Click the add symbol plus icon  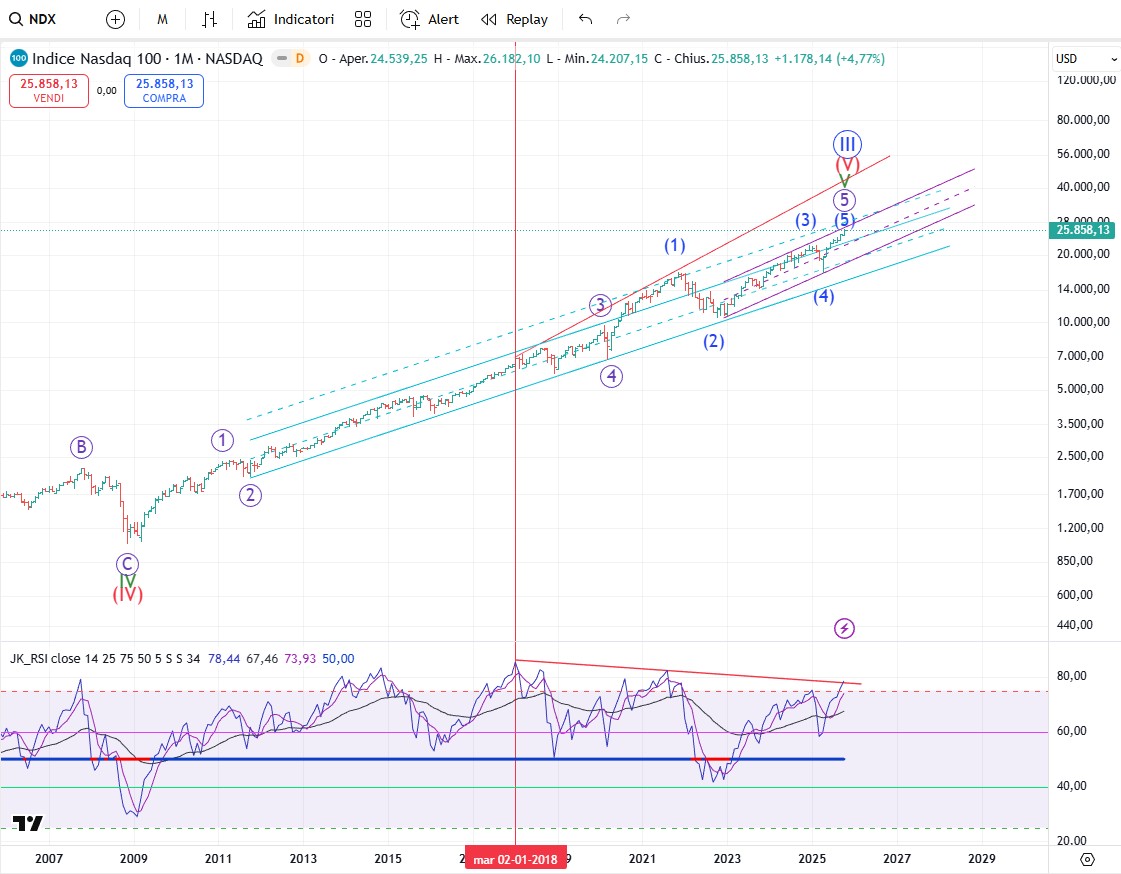point(116,19)
